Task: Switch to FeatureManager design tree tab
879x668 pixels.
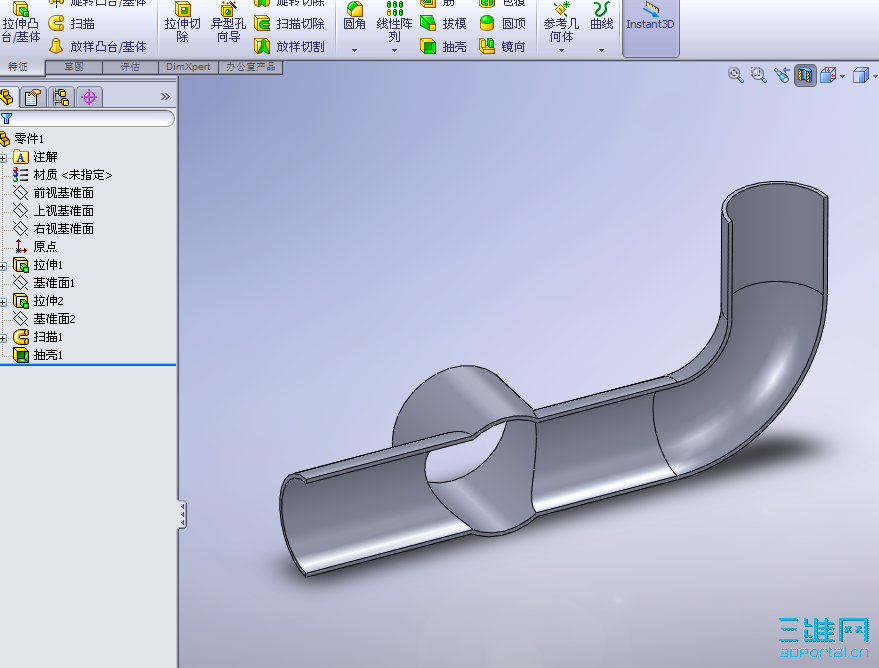Action: [x=7, y=97]
